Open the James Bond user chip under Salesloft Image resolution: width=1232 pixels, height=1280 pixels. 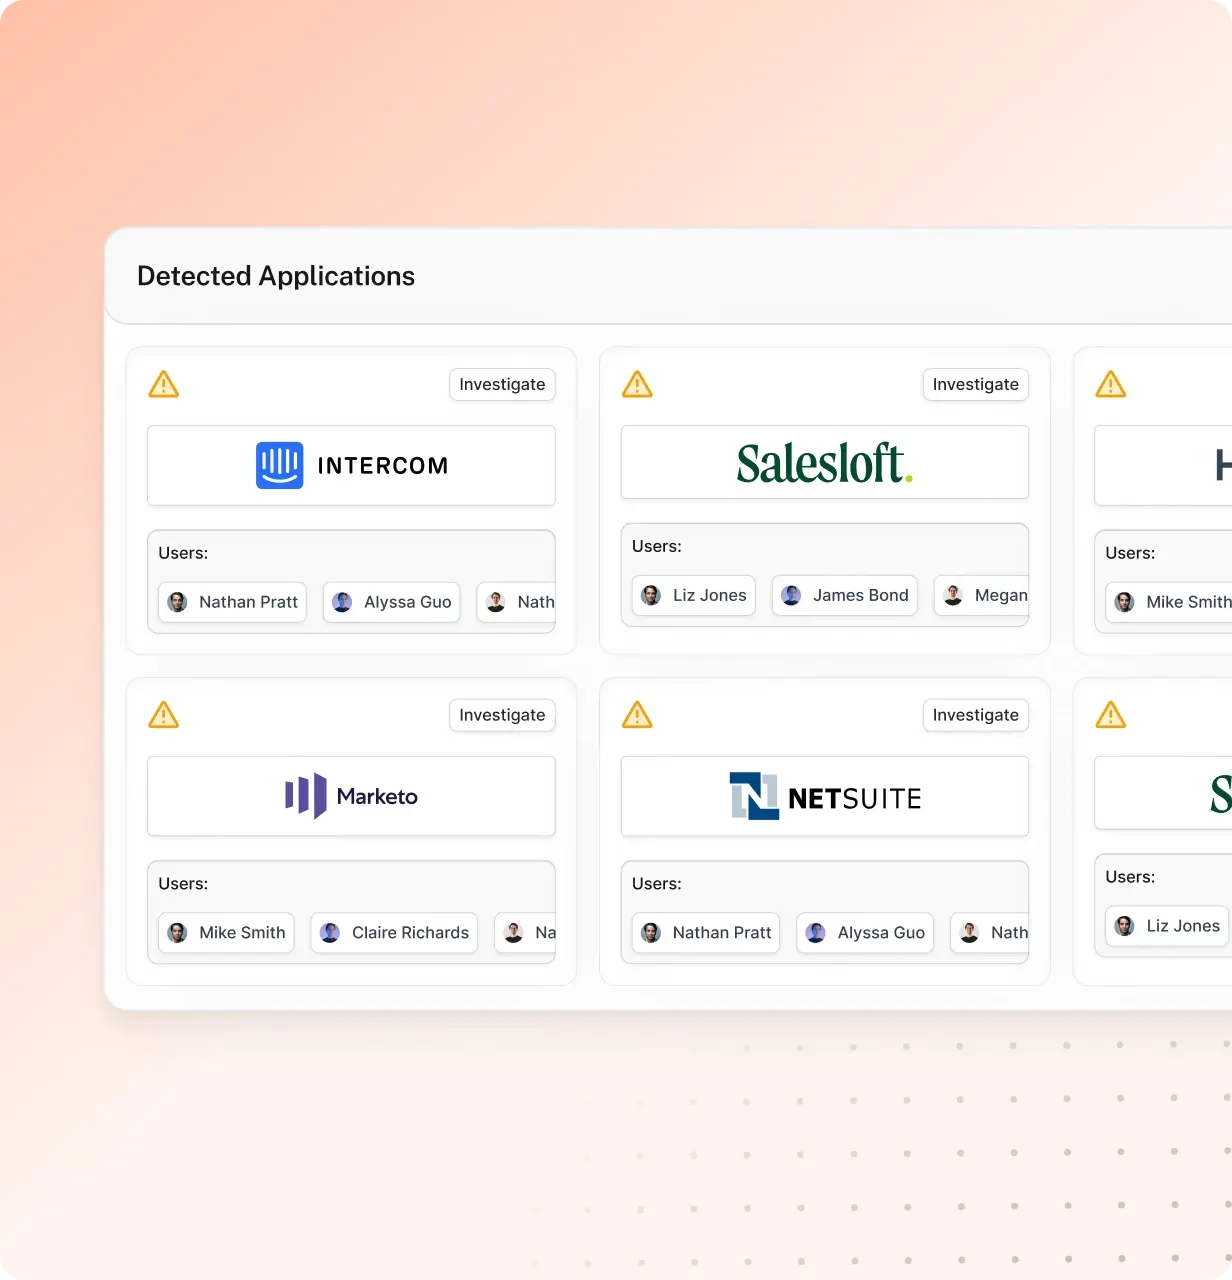click(845, 595)
